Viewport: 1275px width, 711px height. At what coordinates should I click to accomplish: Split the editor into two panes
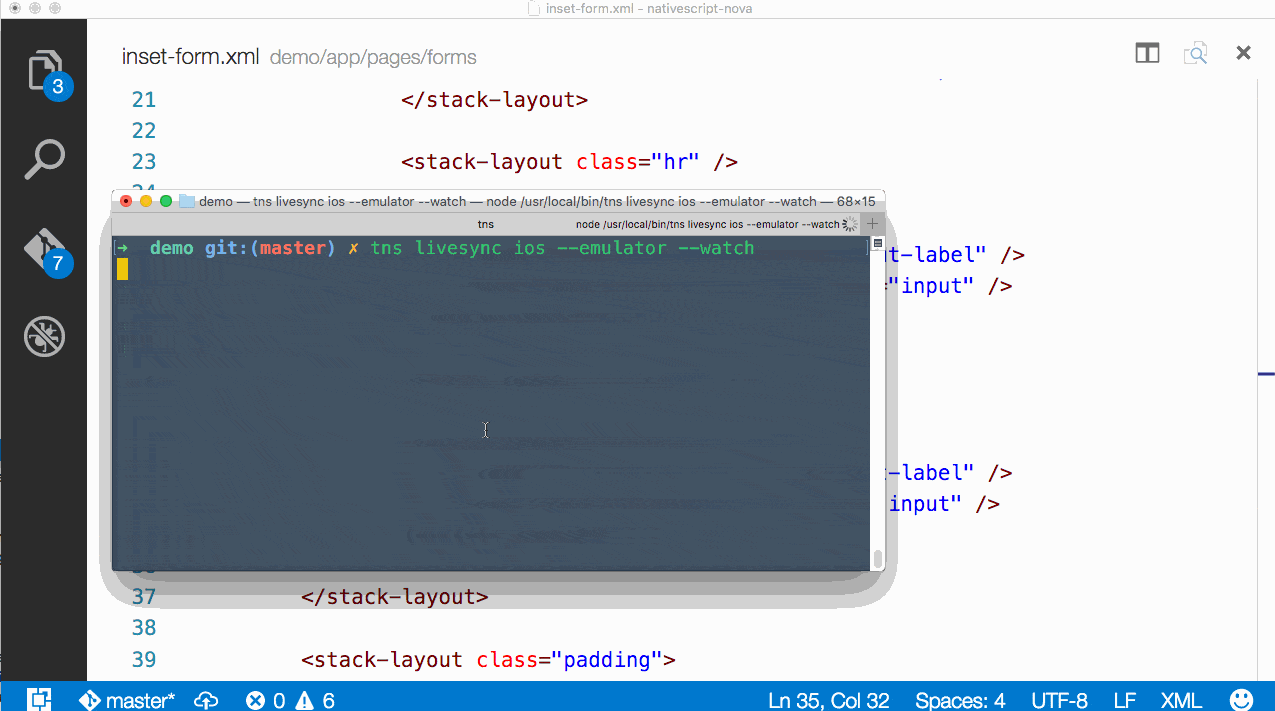(1146, 52)
